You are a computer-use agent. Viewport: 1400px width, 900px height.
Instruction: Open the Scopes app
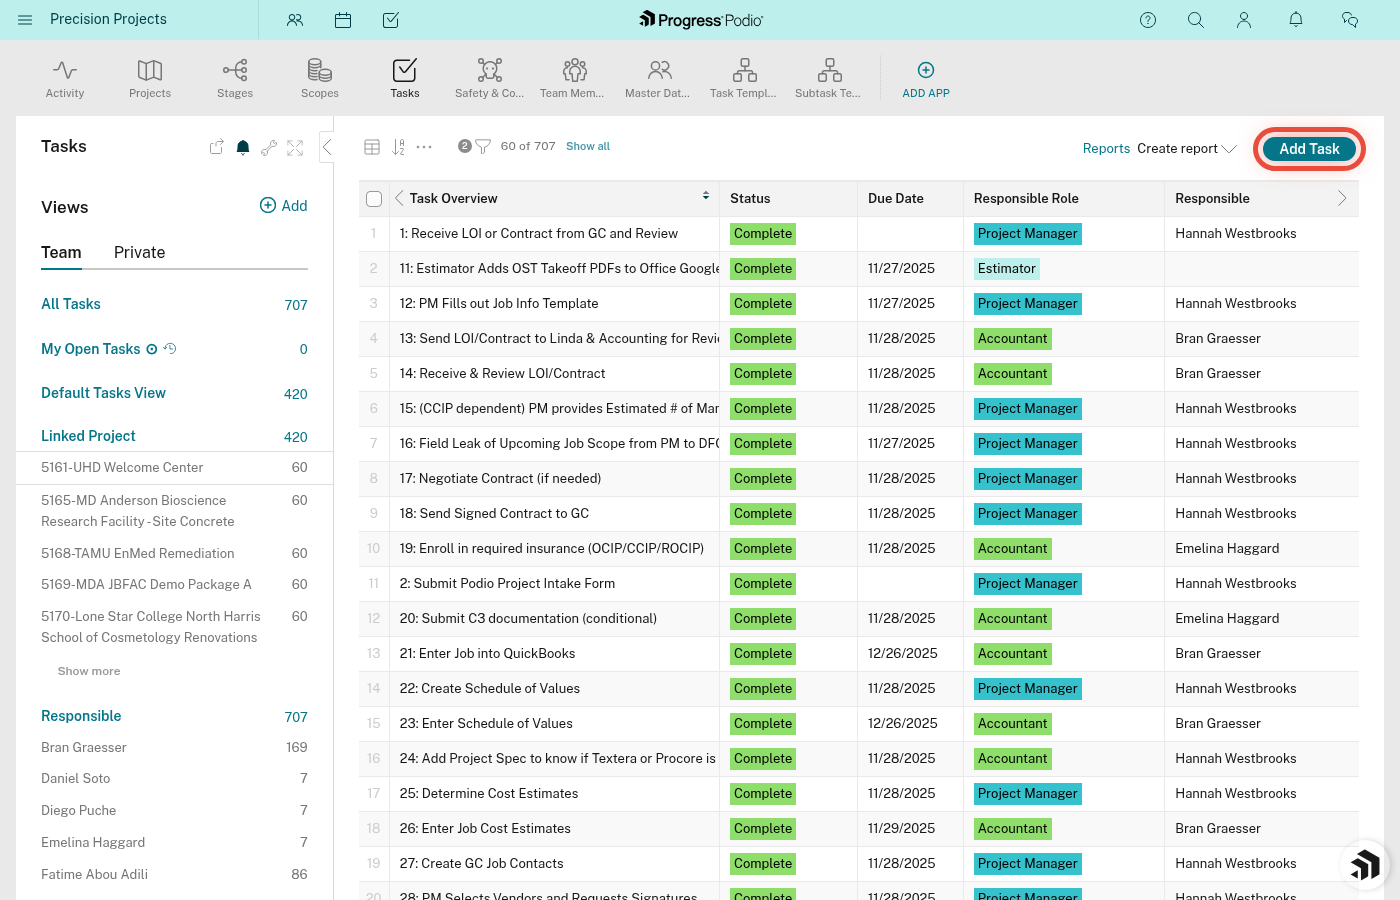point(320,78)
